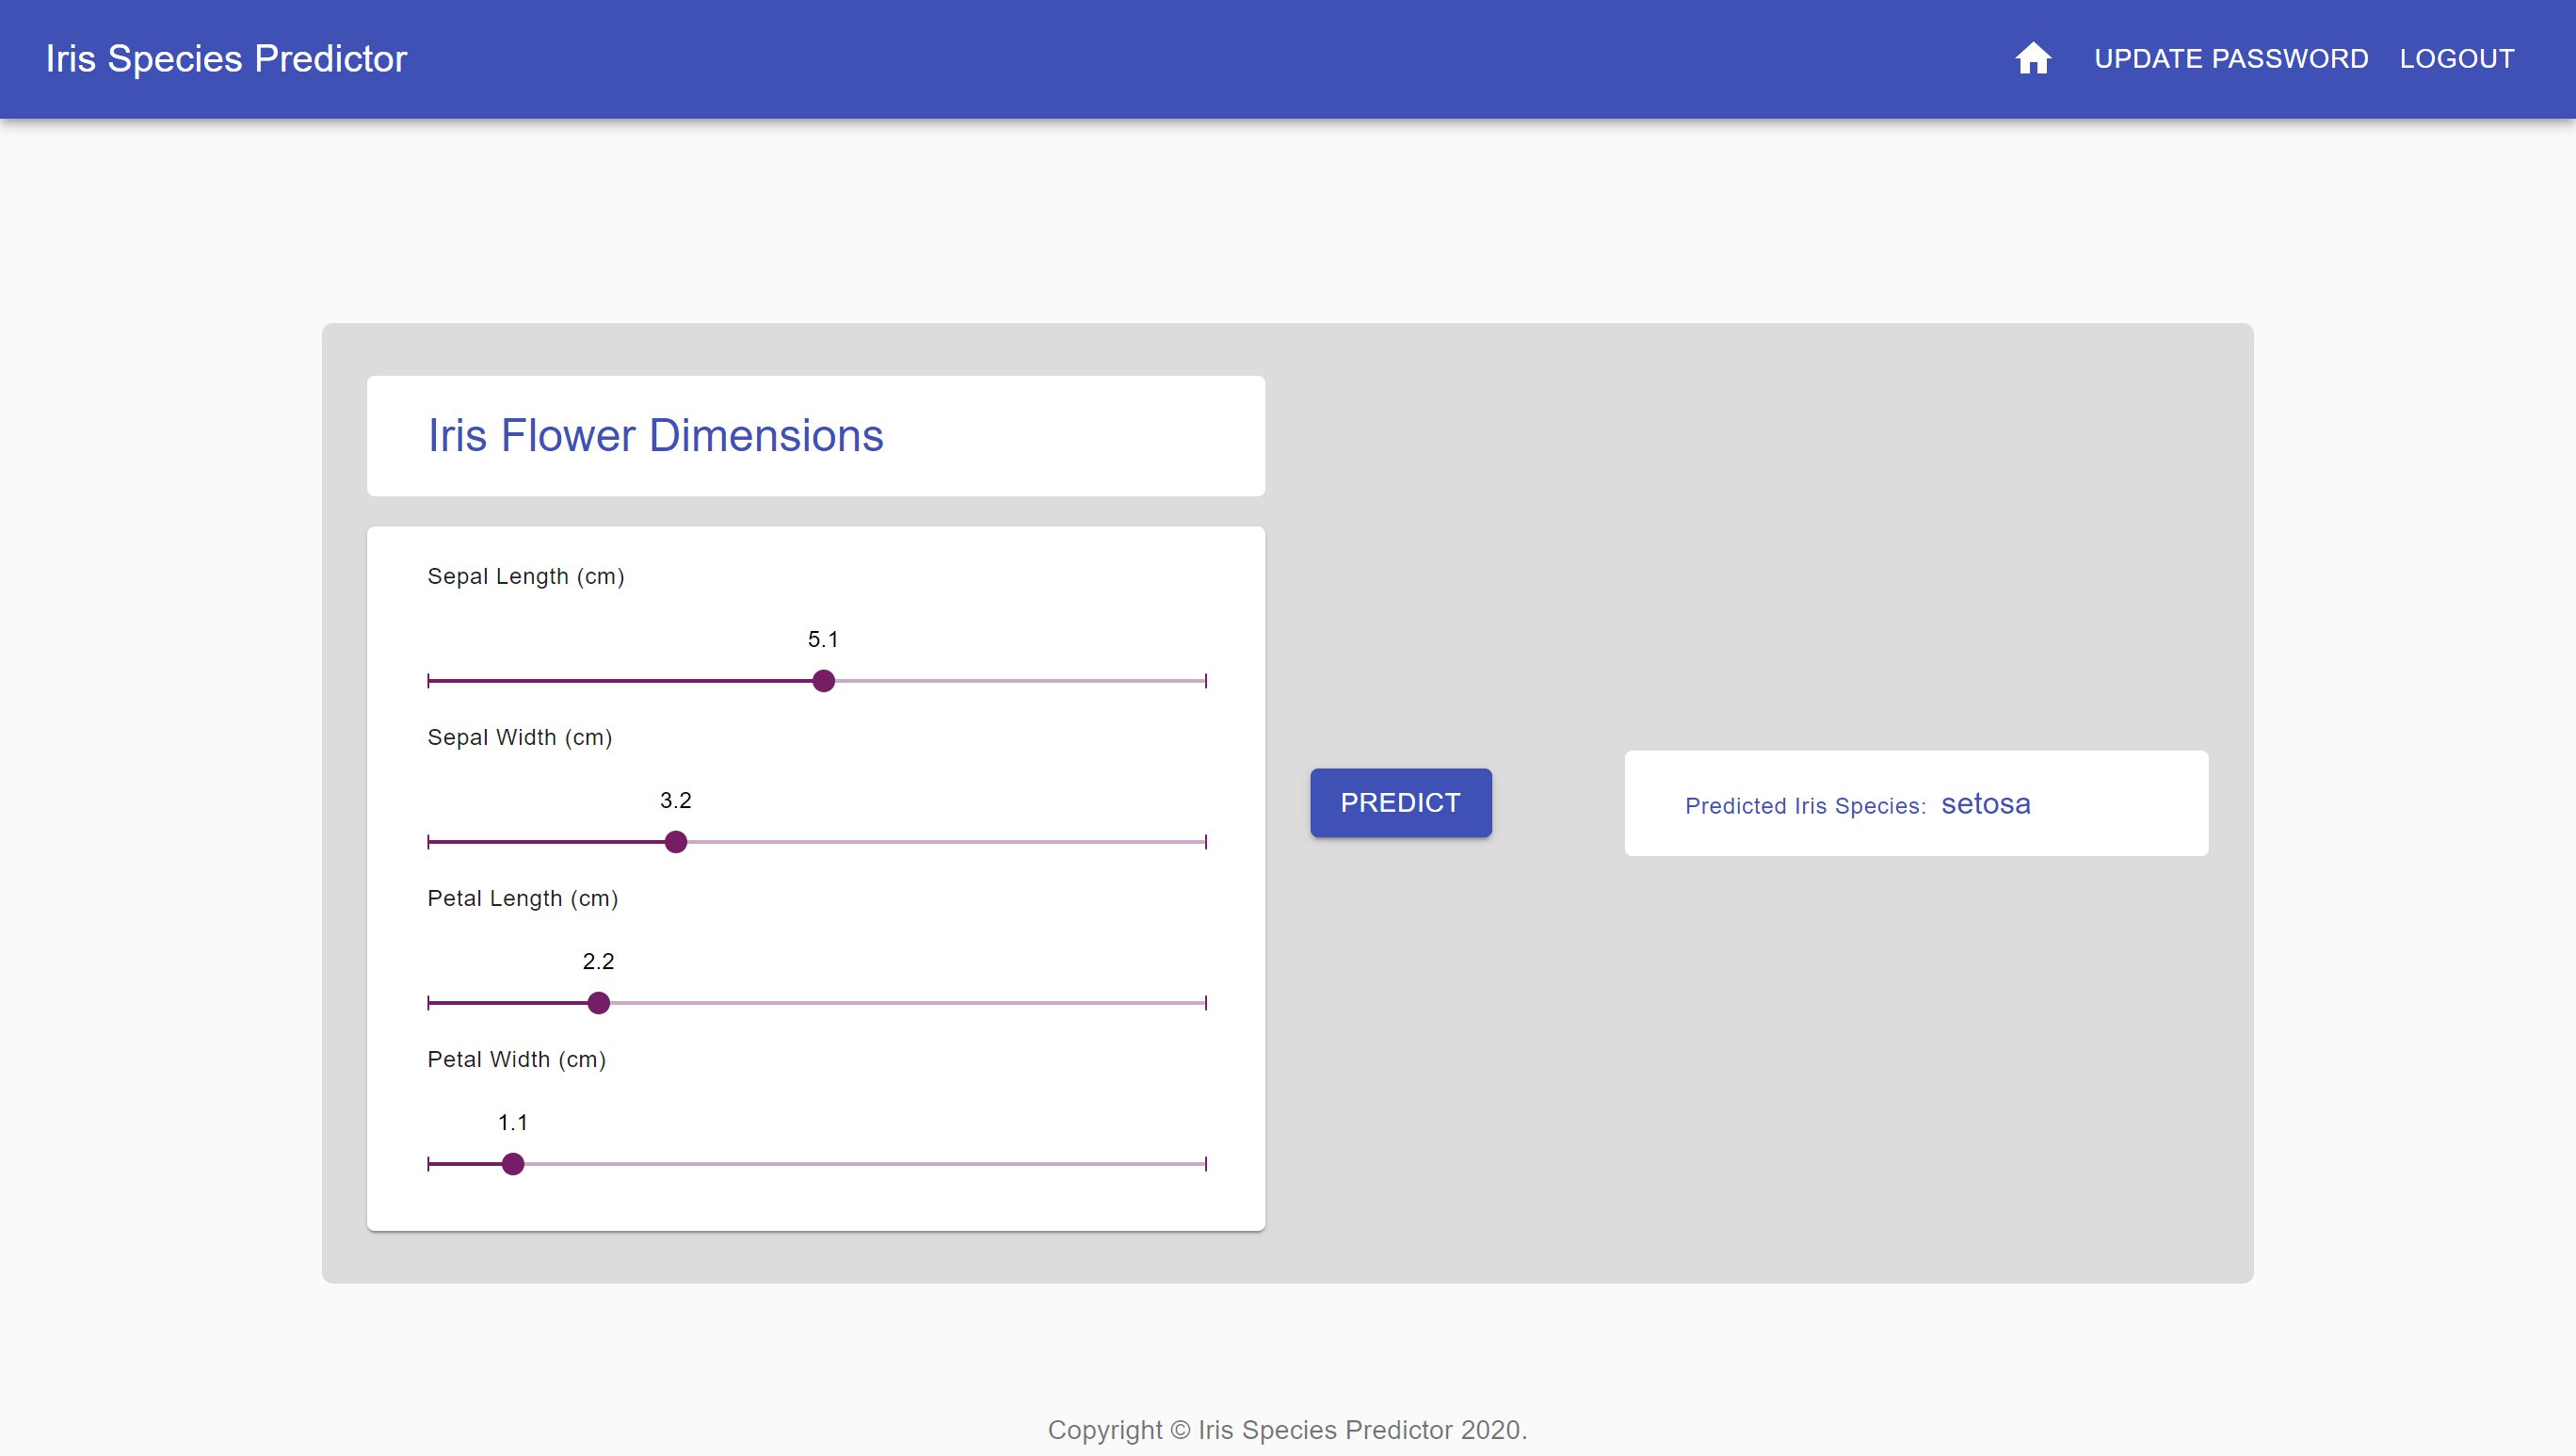Open the Update Password page
The height and width of the screenshot is (1456, 2576).
[x=2230, y=59]
